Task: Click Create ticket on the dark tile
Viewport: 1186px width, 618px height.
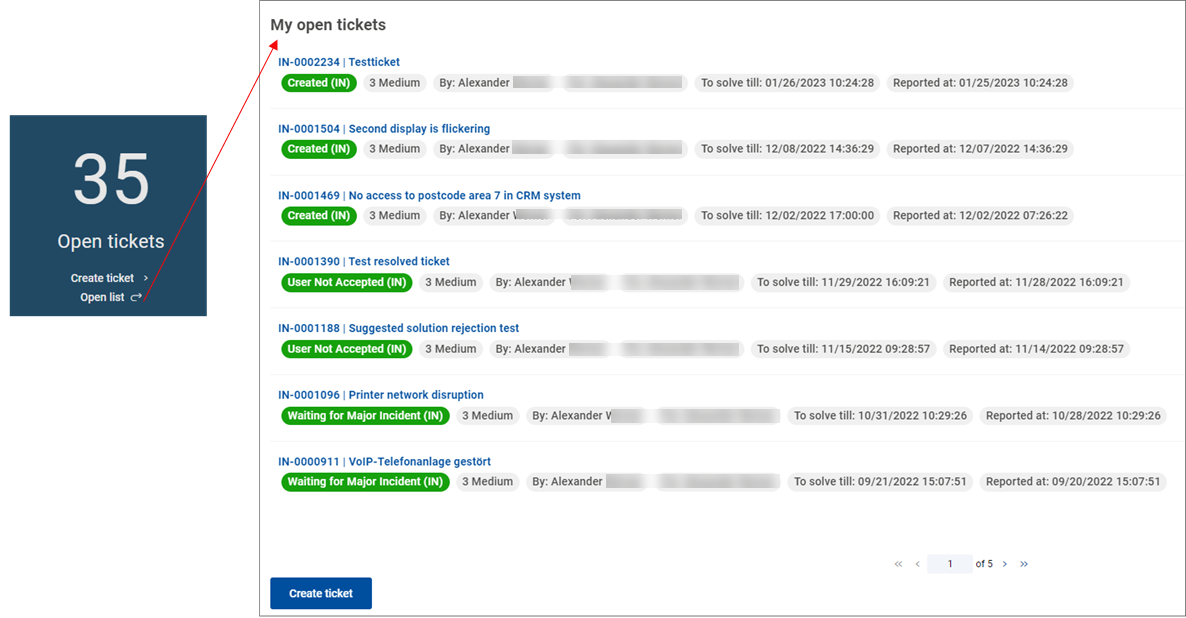Action: (103, 277)
